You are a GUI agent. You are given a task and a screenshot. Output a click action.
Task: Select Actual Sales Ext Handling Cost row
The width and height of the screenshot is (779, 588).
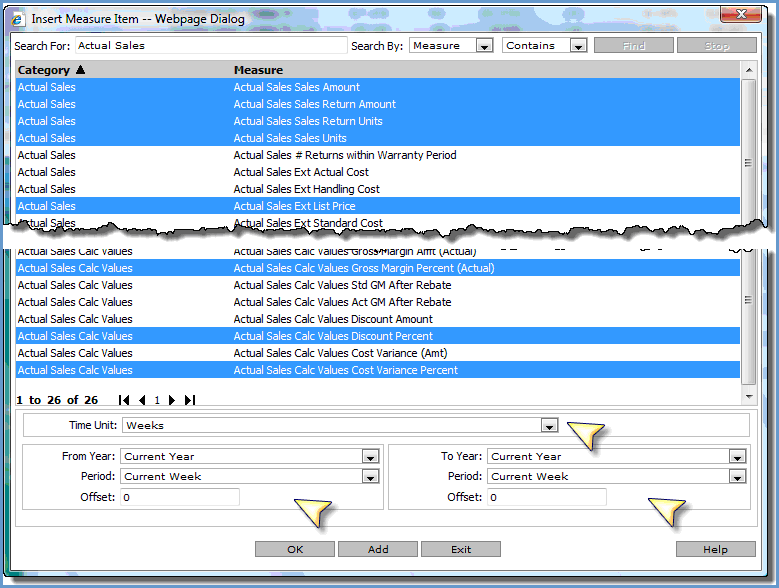(306, 189)
